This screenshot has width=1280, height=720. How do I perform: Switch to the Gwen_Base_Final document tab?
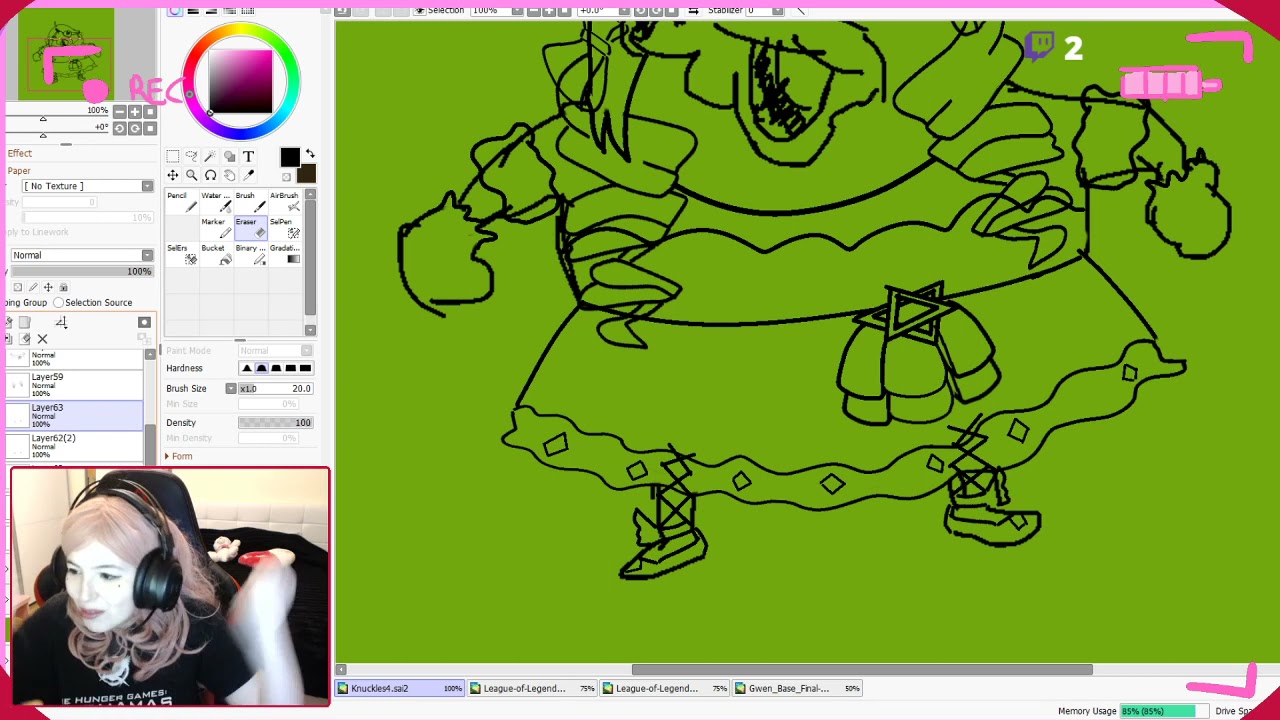coord(798,688)
